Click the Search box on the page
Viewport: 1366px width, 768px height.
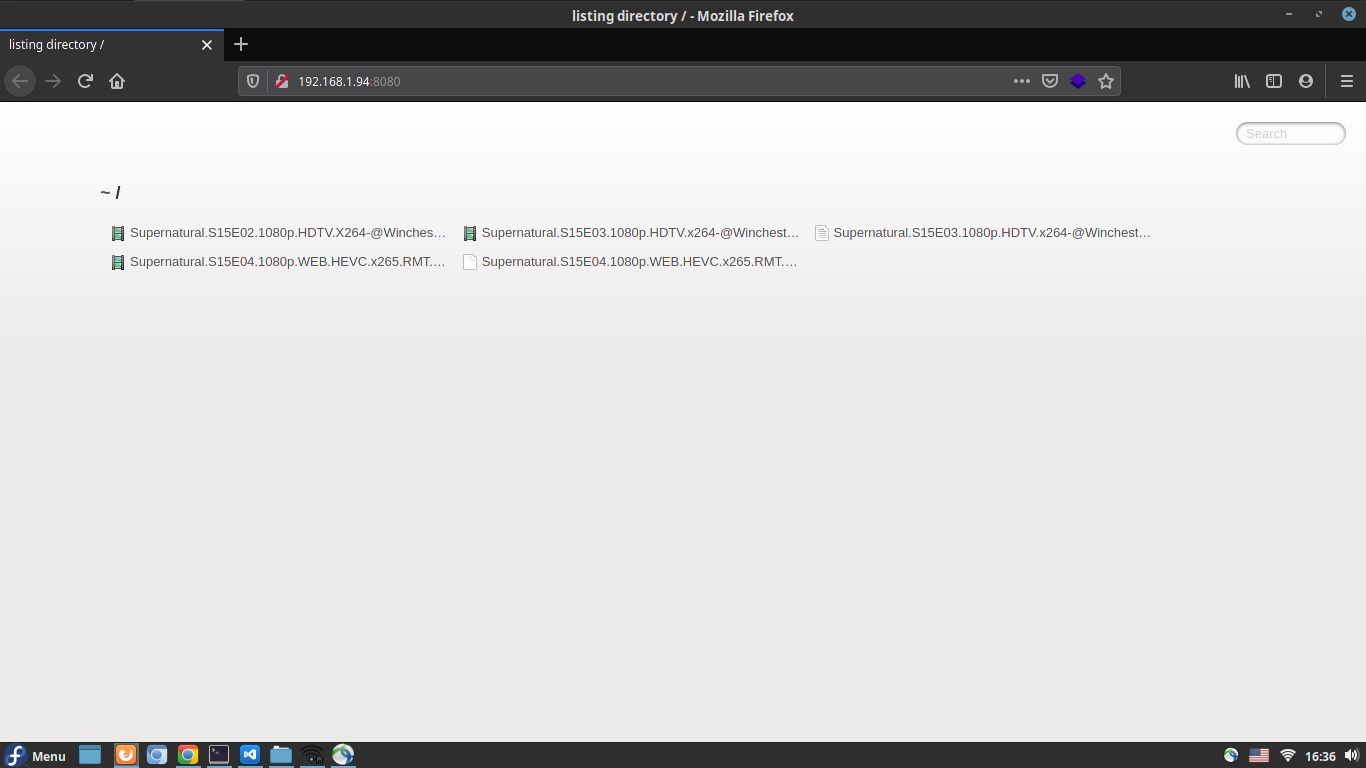coord(1291,133)
